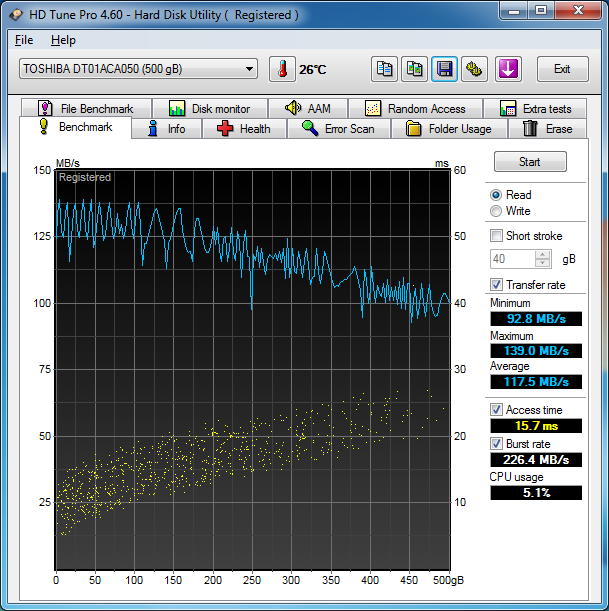Screen dimensions: 609x611
Task: Click the Minimum 92.8 MB/s value
Action: pyautogui.click(x=536, y=319)
